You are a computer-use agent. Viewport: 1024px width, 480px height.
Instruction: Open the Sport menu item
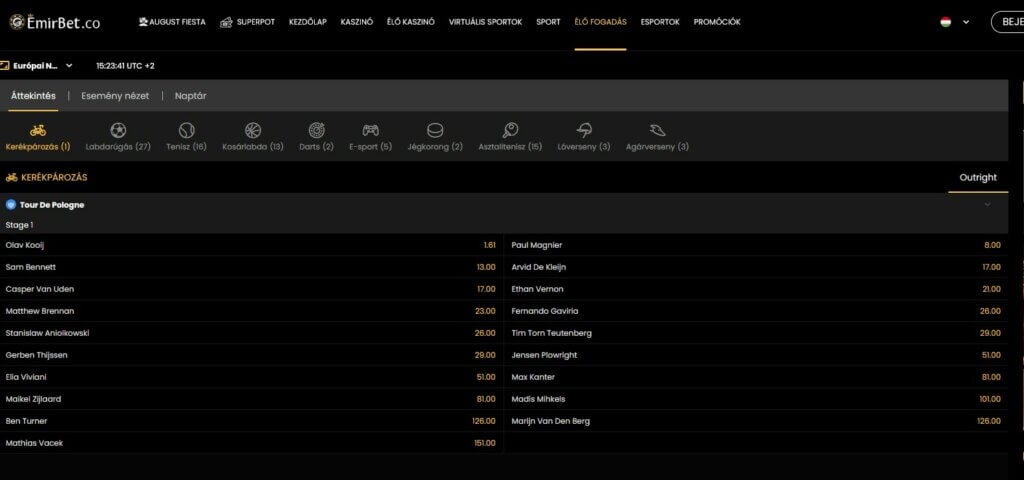[x=549, y=22]
